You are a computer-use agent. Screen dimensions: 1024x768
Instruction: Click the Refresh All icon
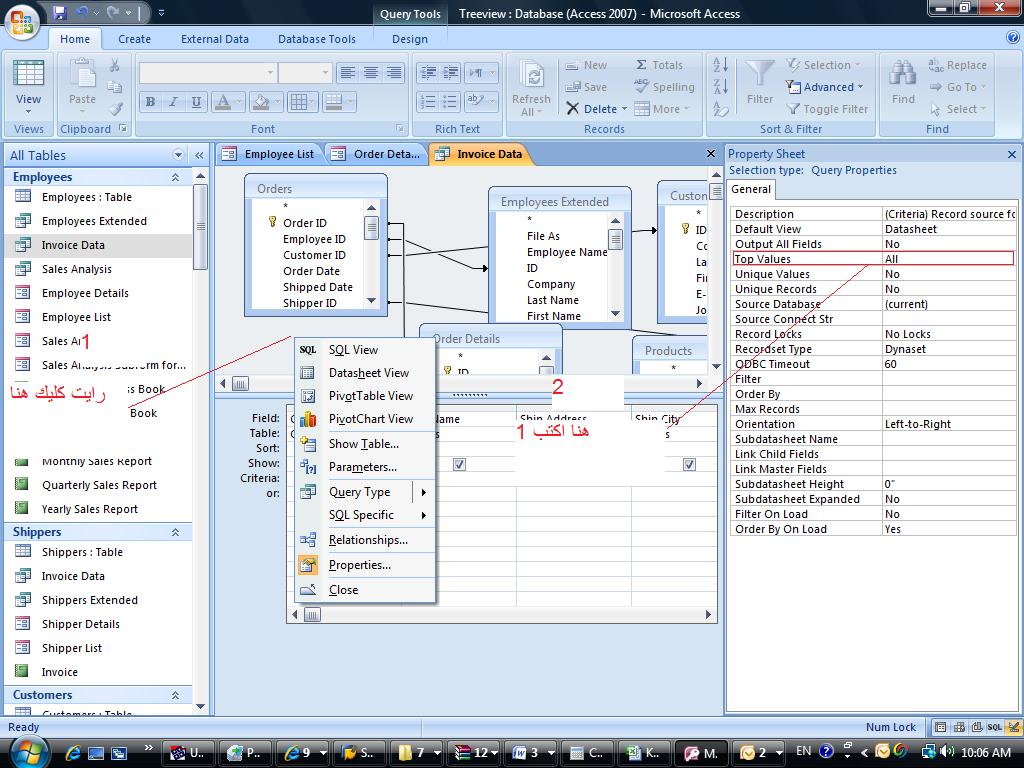(x=531, y=88)
